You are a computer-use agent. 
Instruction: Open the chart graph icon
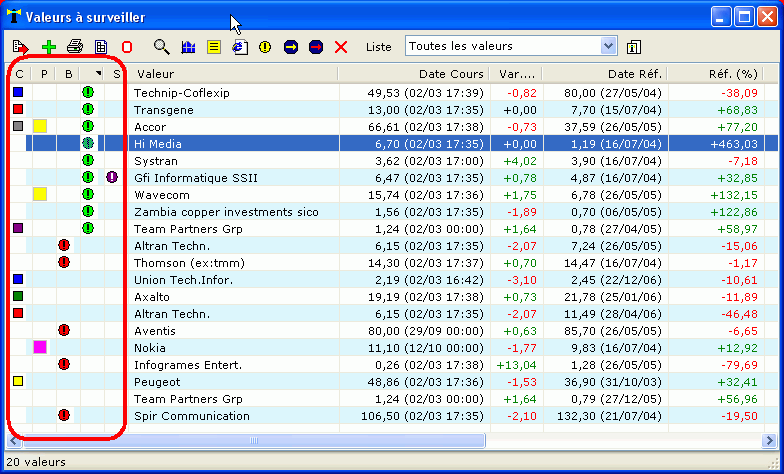pos(188,47)
